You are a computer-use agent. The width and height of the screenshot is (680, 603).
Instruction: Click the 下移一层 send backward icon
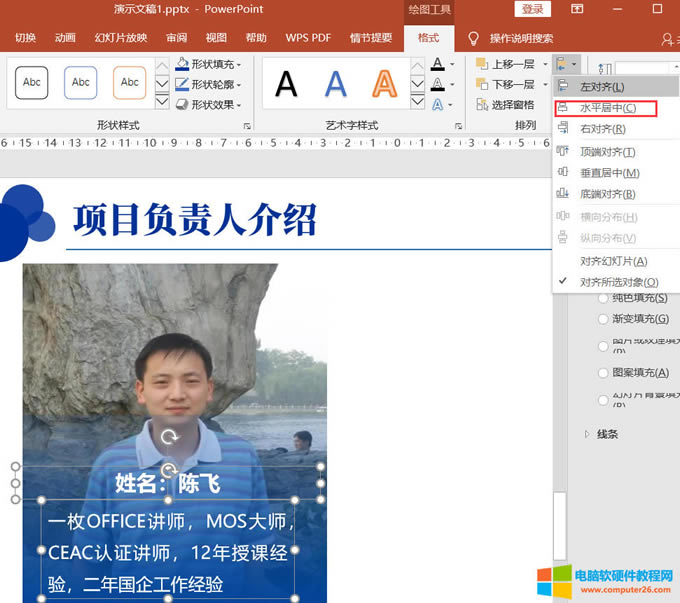pos(480,84)
